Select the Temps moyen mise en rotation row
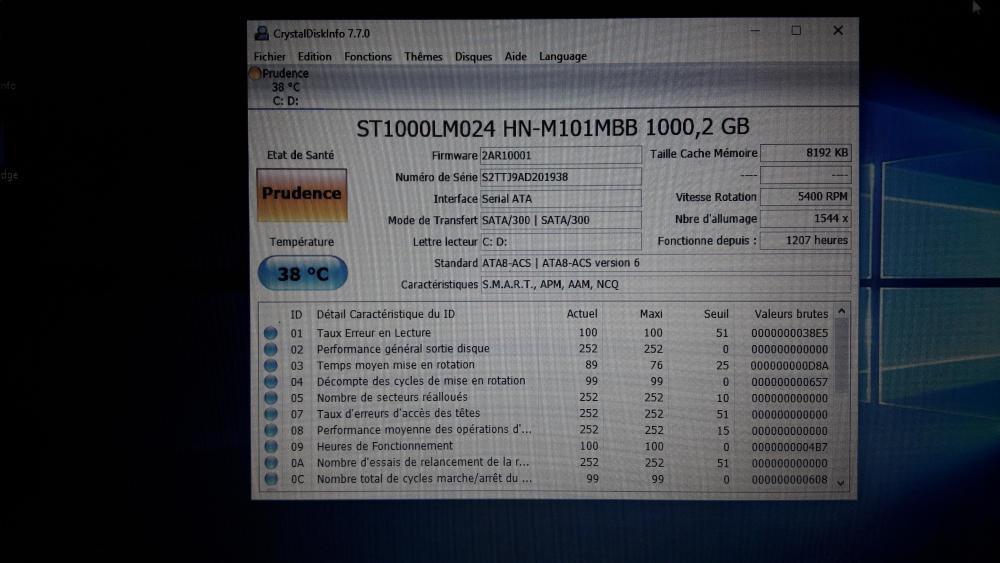 (x=547, y=365)
